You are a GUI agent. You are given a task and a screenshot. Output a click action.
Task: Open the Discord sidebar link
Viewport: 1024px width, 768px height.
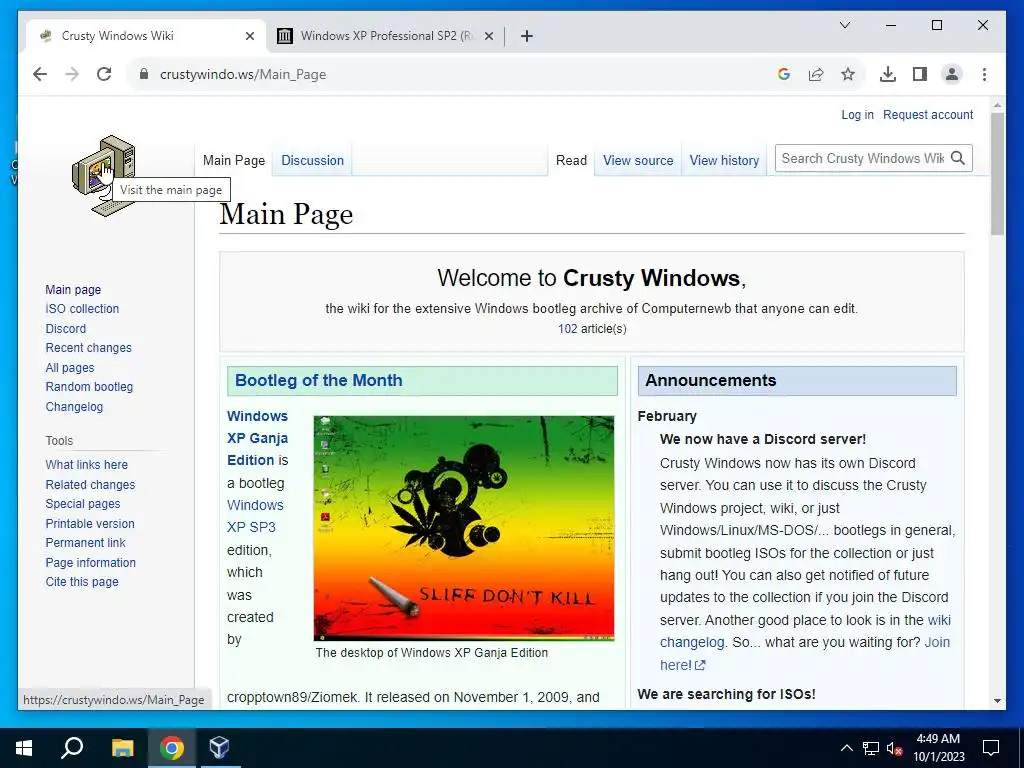[x=65, y=328]
